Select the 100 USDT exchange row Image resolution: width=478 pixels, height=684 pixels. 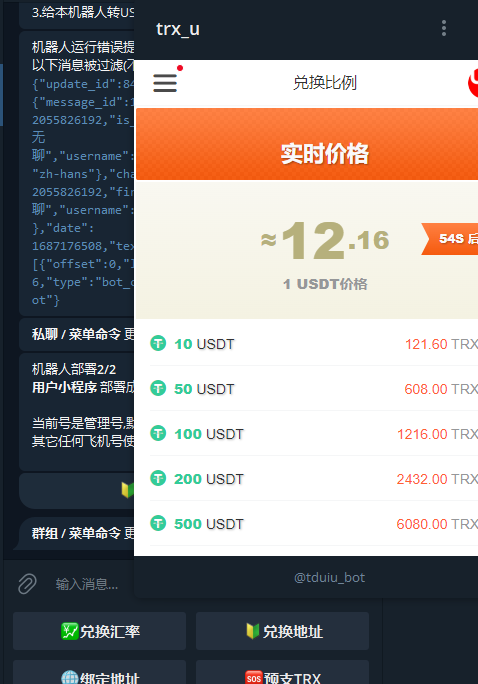[314, 434]
